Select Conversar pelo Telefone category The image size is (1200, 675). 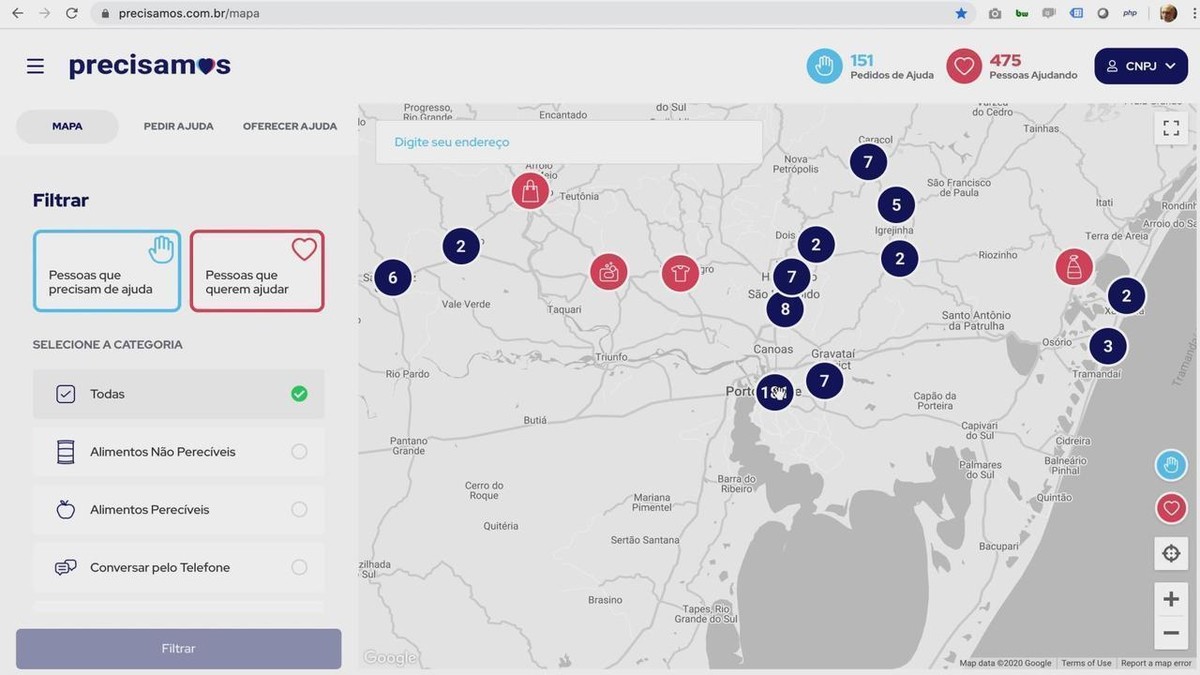179,567
